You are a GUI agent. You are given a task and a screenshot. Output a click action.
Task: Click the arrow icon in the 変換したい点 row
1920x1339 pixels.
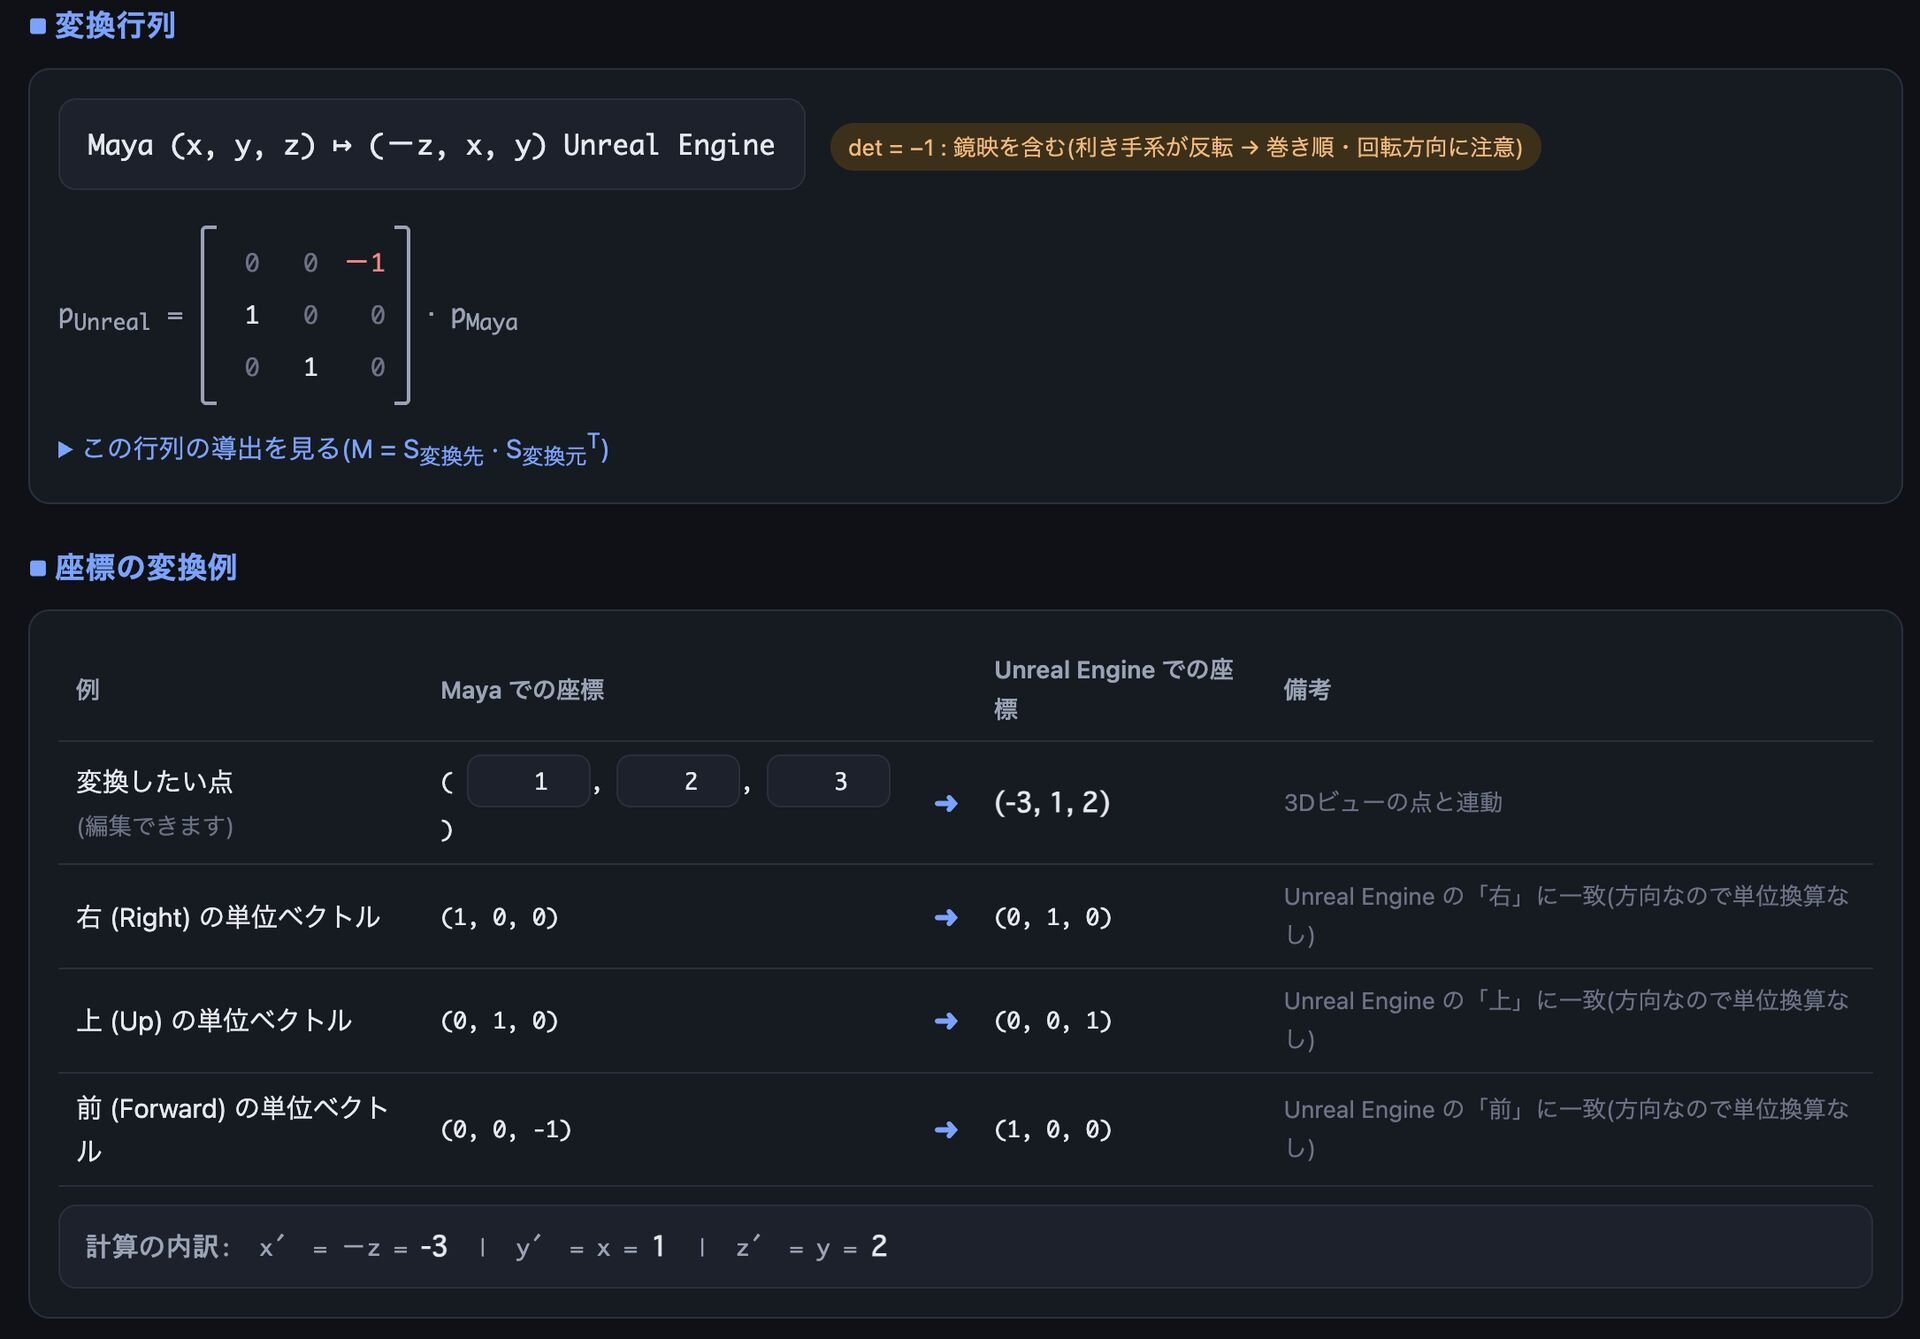pyautogui.click(x=946, y=803)
